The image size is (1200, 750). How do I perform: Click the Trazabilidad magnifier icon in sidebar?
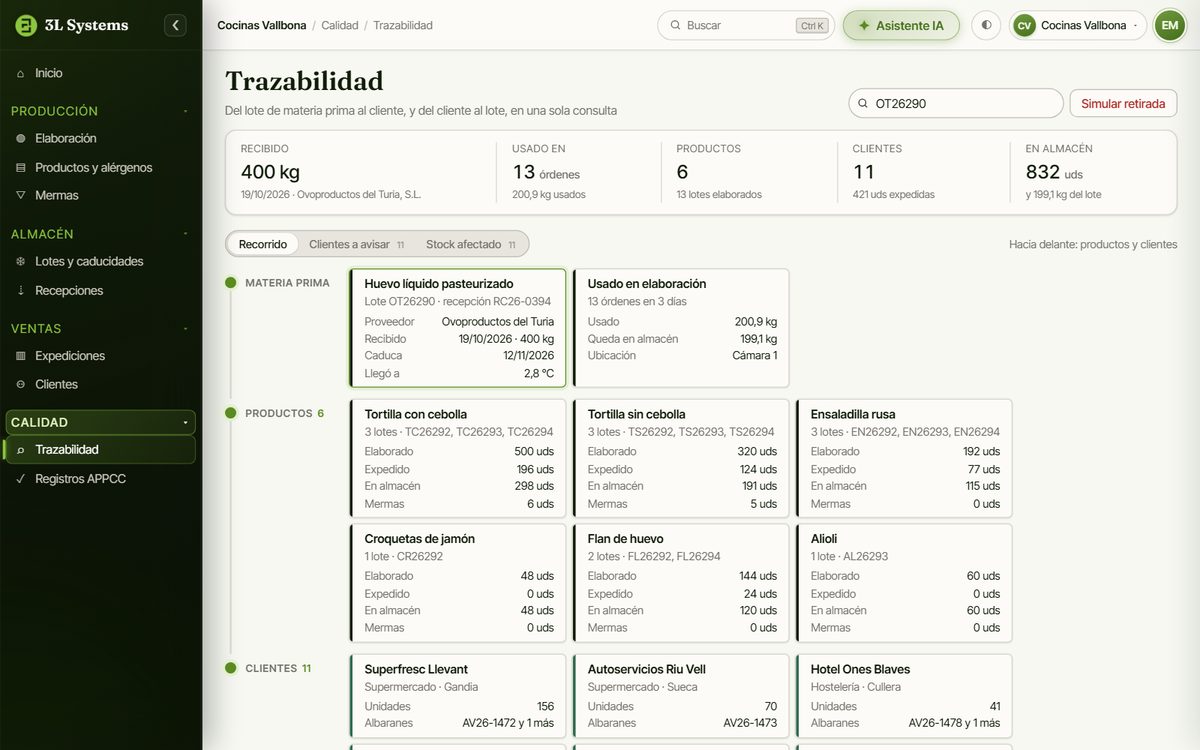(21, 450)
